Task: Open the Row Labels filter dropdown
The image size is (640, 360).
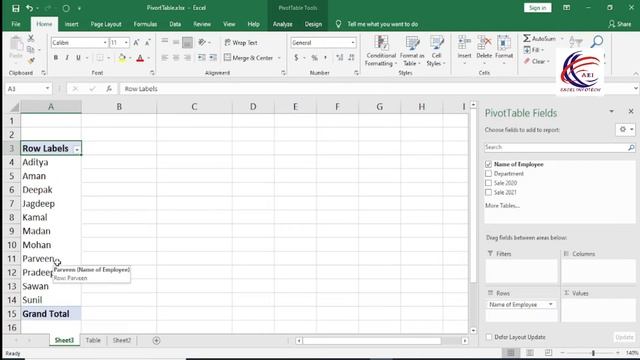Action: point(77,149)
